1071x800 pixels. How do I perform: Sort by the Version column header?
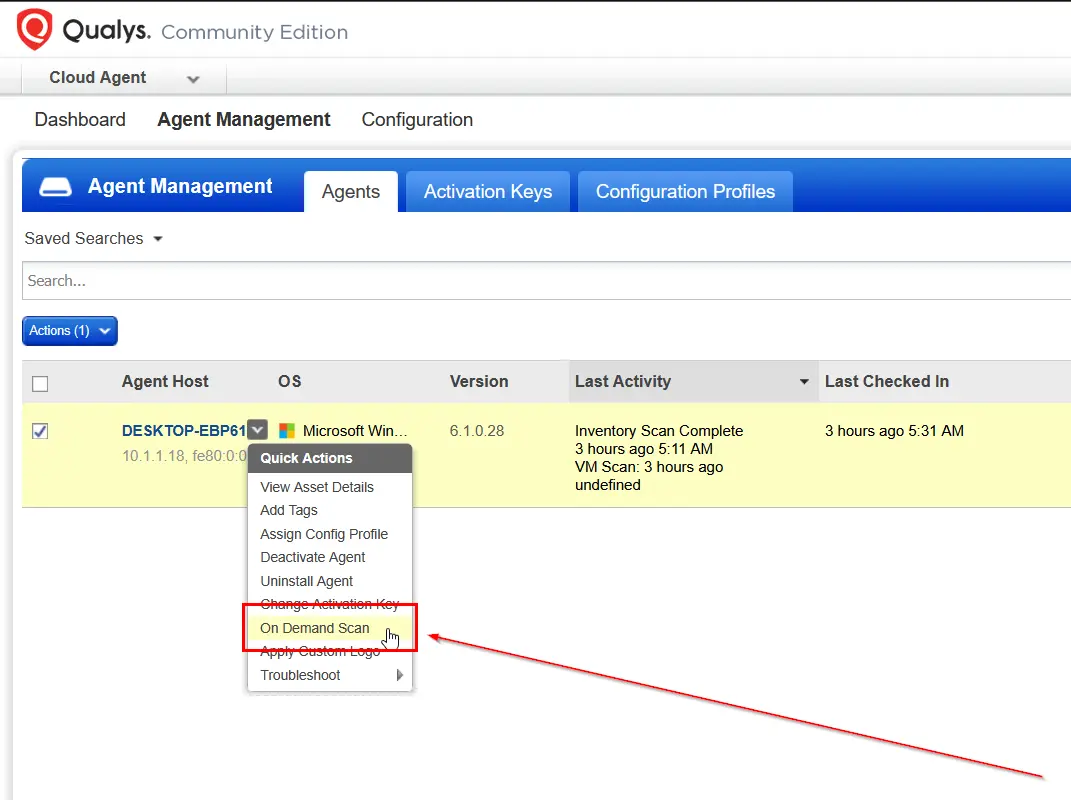click(479, 382)
